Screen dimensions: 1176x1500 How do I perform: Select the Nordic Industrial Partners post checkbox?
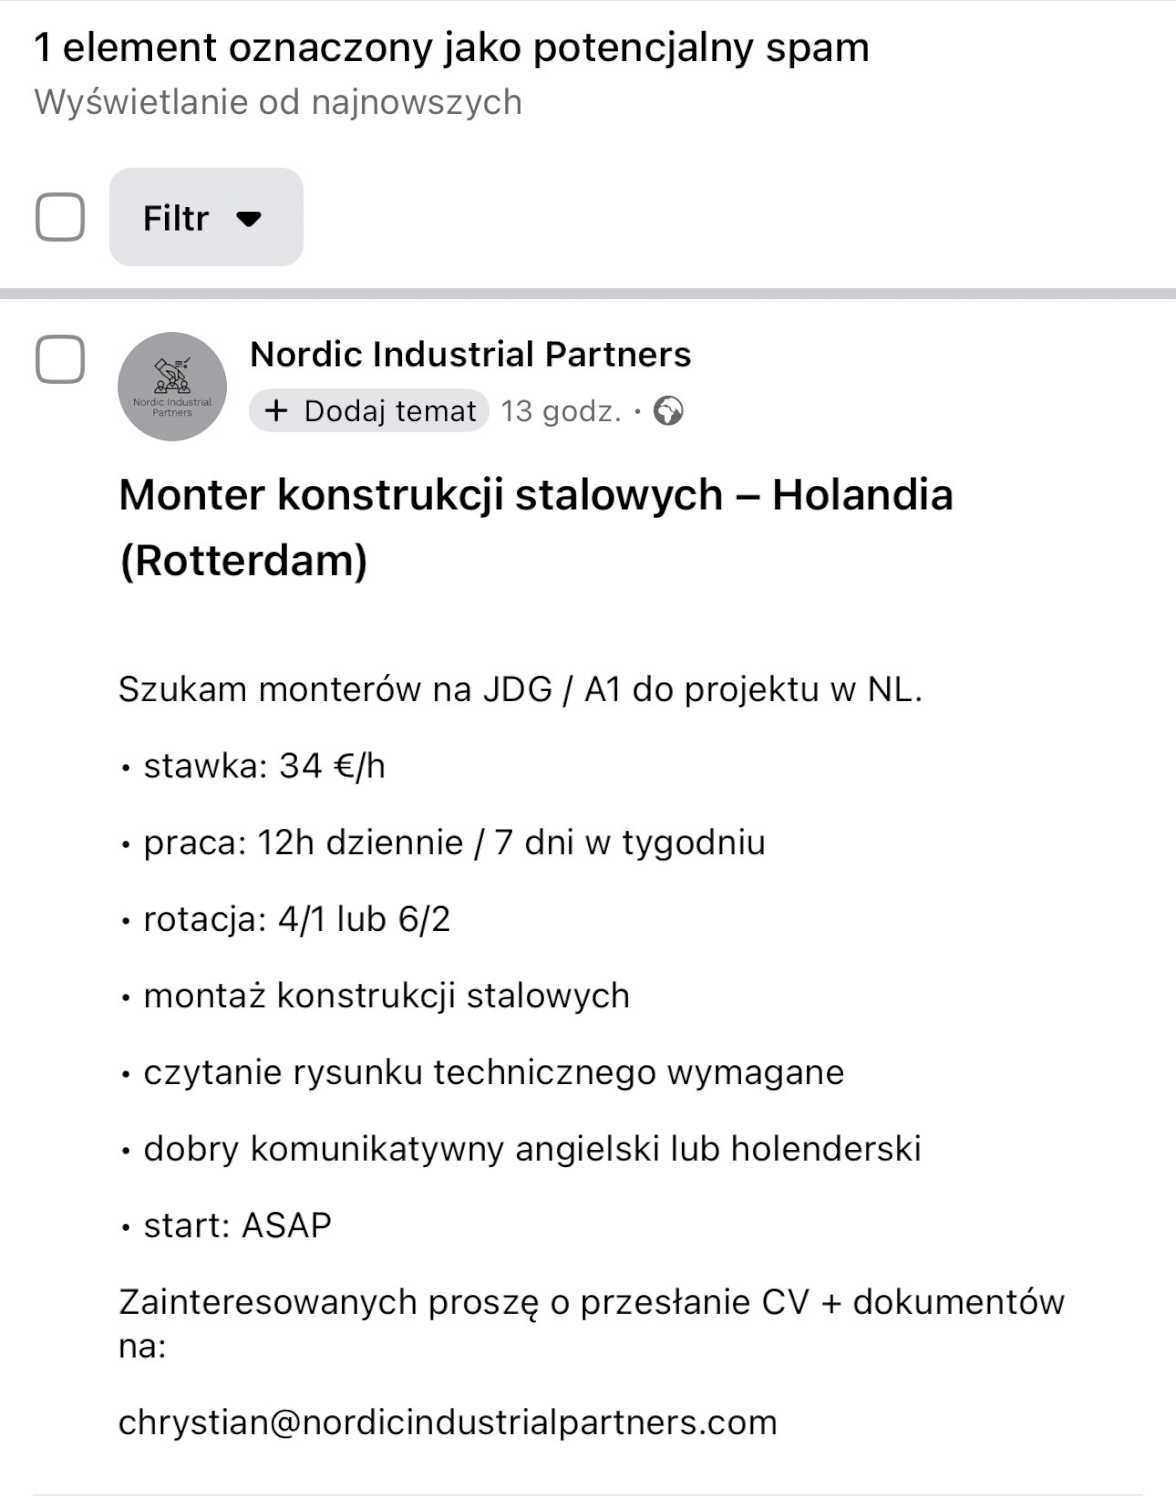[60, 359]
